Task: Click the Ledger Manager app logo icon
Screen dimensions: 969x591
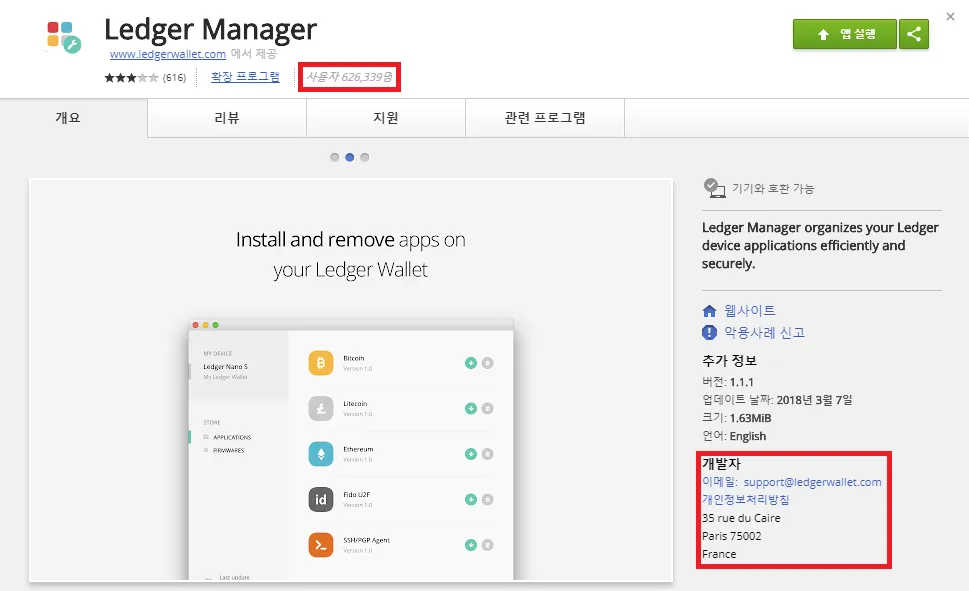Action: (x=64, y=37)
